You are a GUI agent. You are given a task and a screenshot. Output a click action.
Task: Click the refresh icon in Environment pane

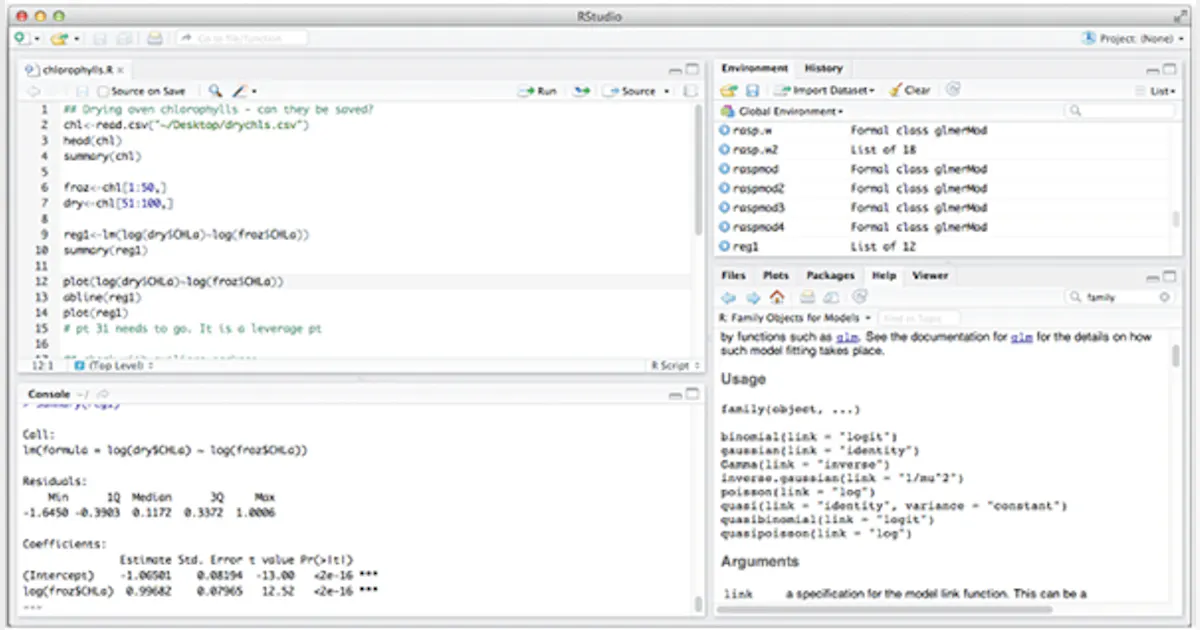click(953, 89)
